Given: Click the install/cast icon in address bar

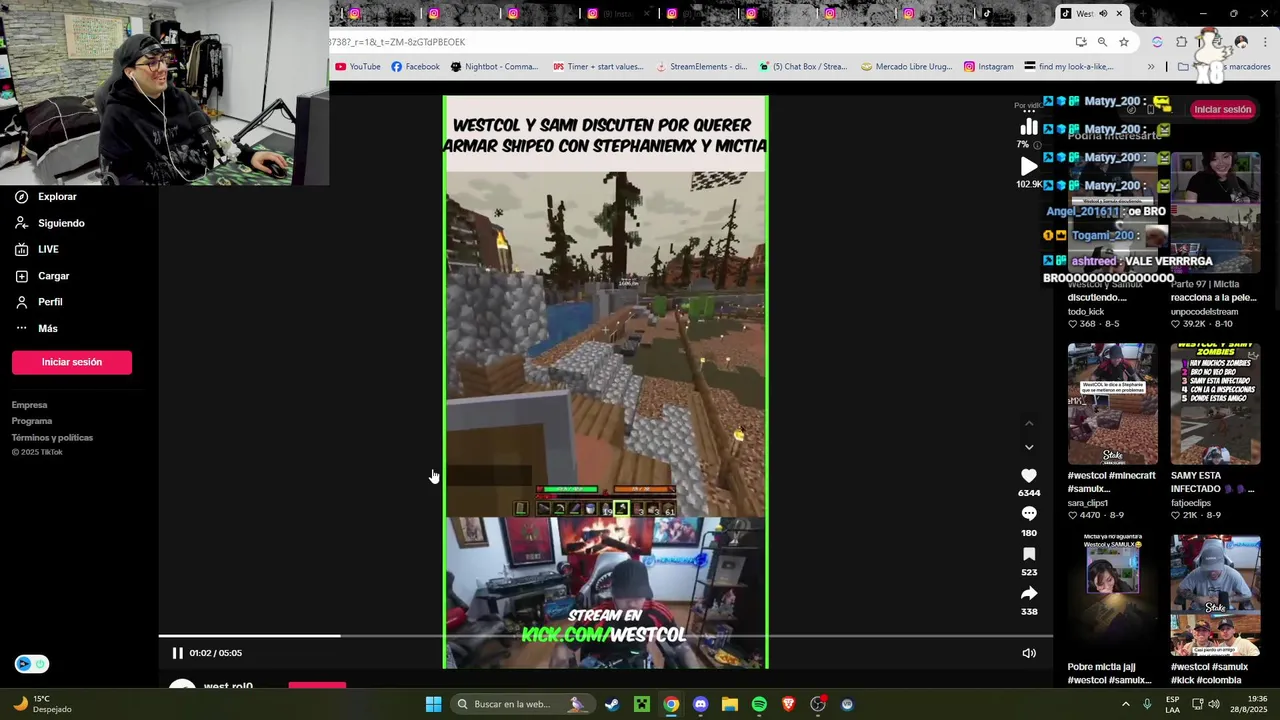Looking at the screenshot, I should tap(1081, 42).
